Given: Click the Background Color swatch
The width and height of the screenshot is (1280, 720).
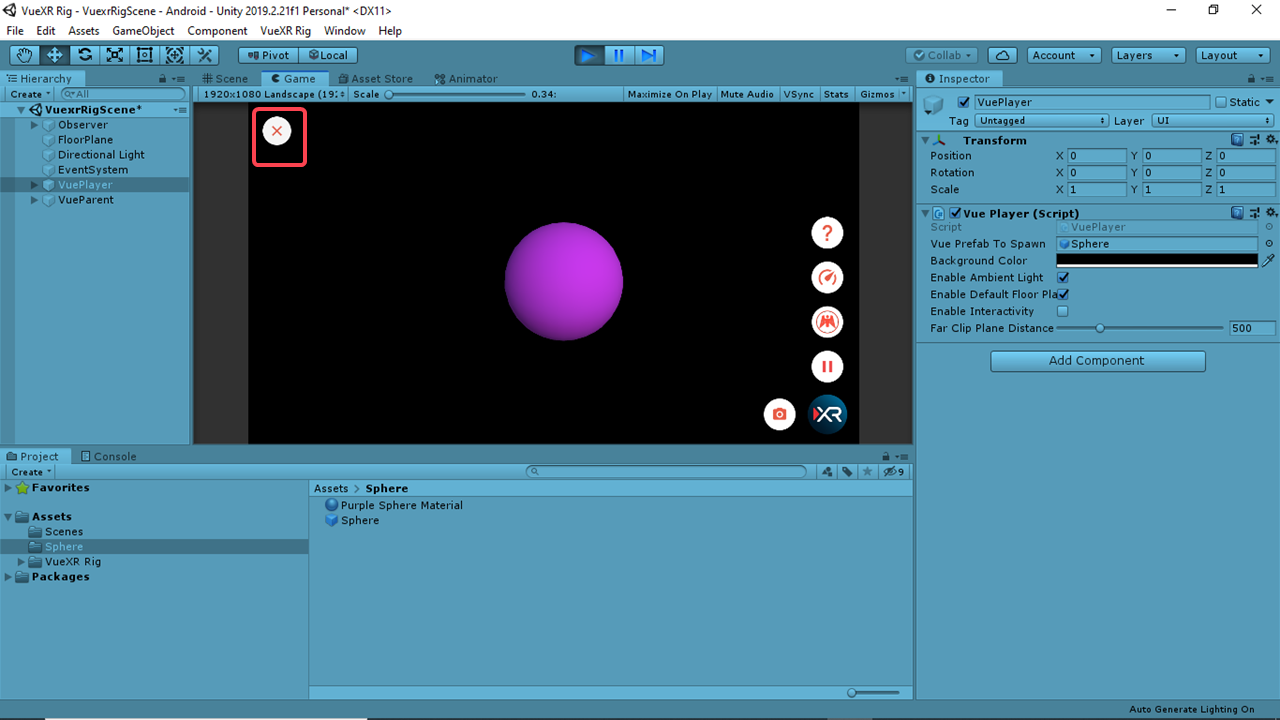Looking at the screenshot, I should tap(1157, 261).
